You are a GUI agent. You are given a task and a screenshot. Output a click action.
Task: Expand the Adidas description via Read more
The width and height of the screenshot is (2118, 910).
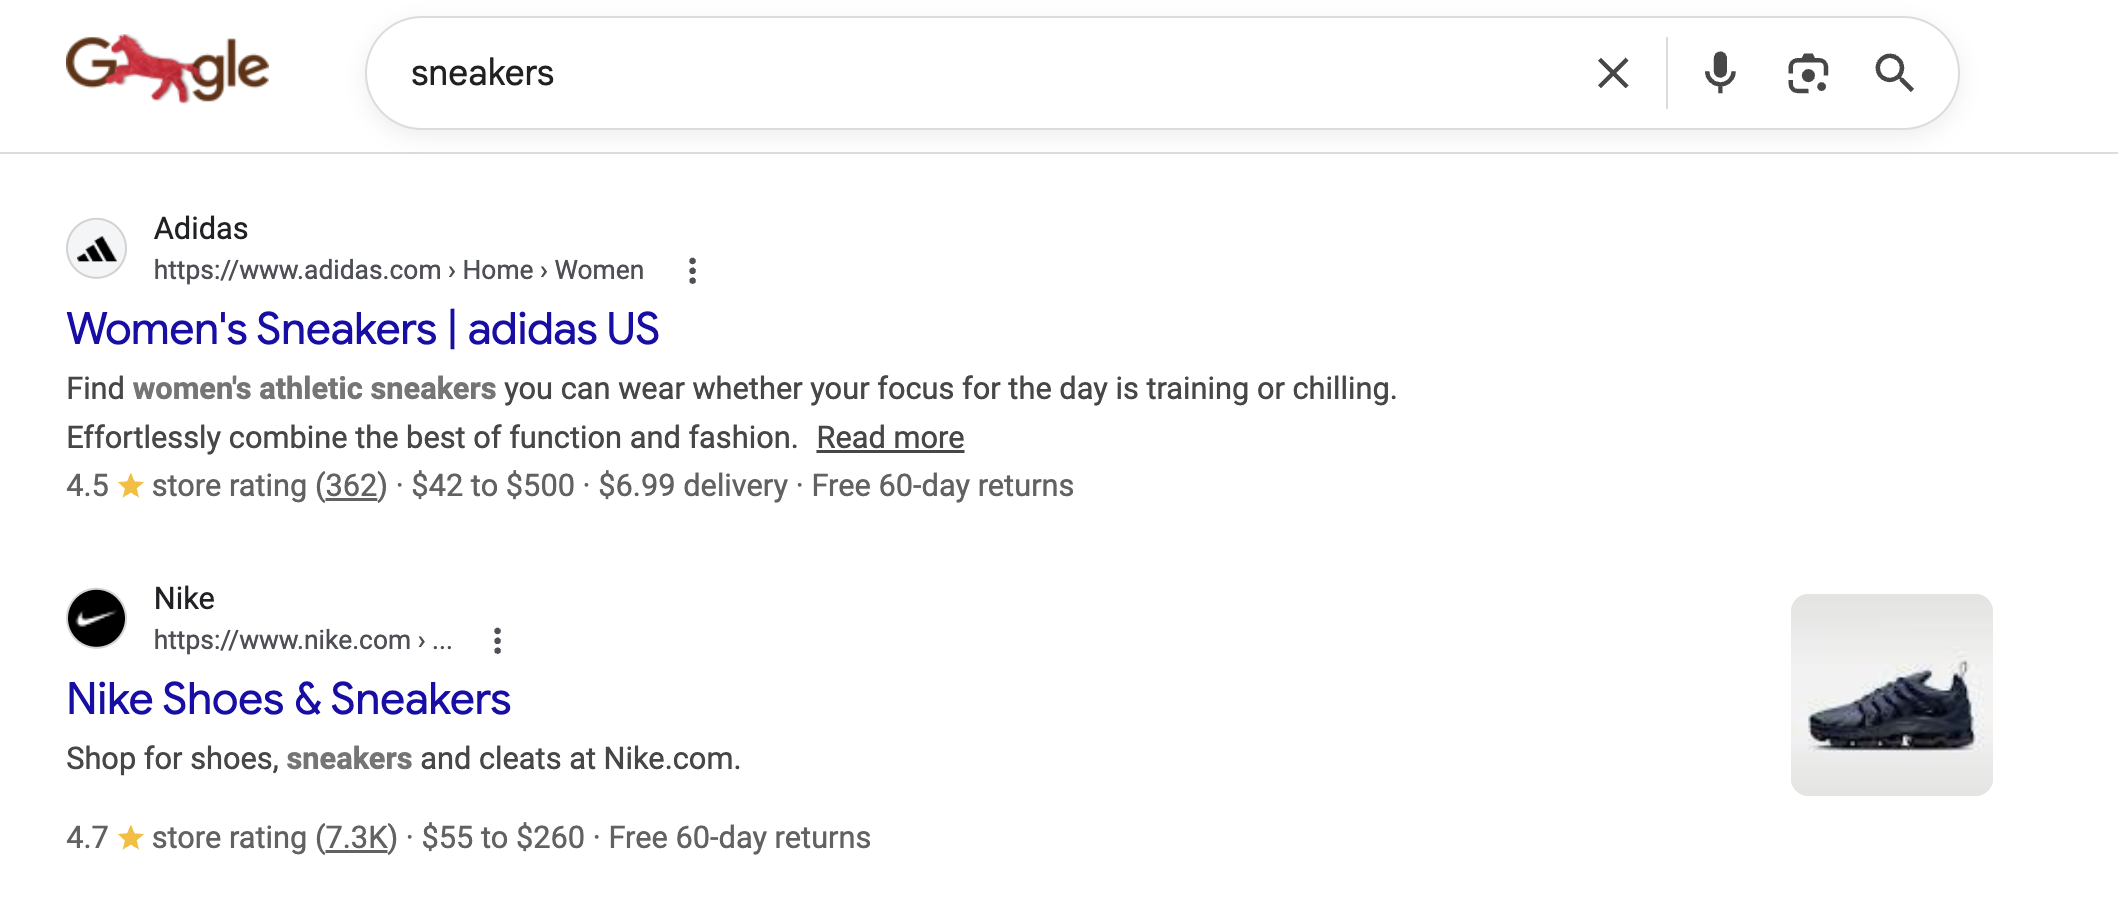coord(889,437)
